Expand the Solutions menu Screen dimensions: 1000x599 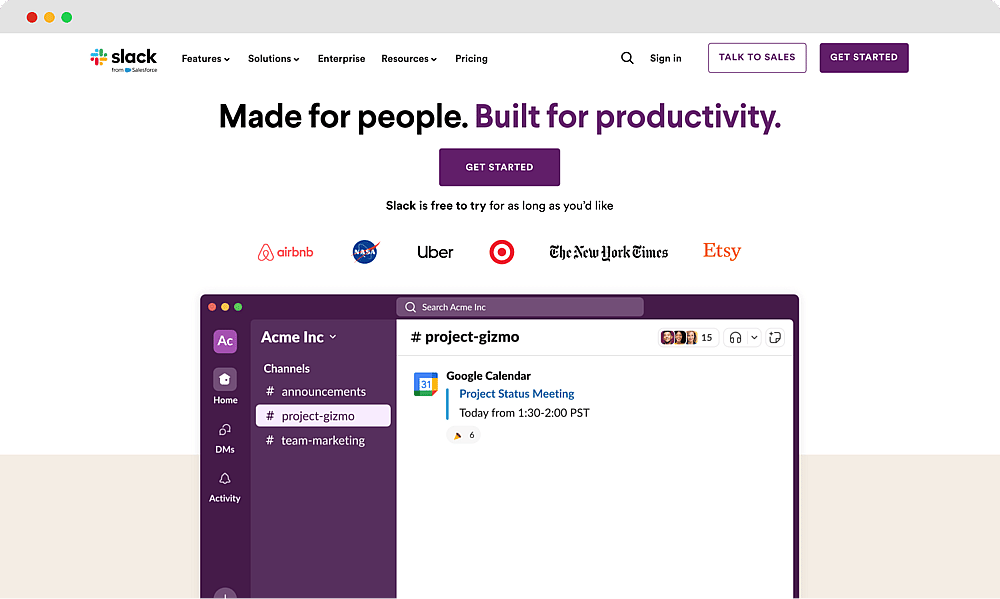[x=274, y=59]
